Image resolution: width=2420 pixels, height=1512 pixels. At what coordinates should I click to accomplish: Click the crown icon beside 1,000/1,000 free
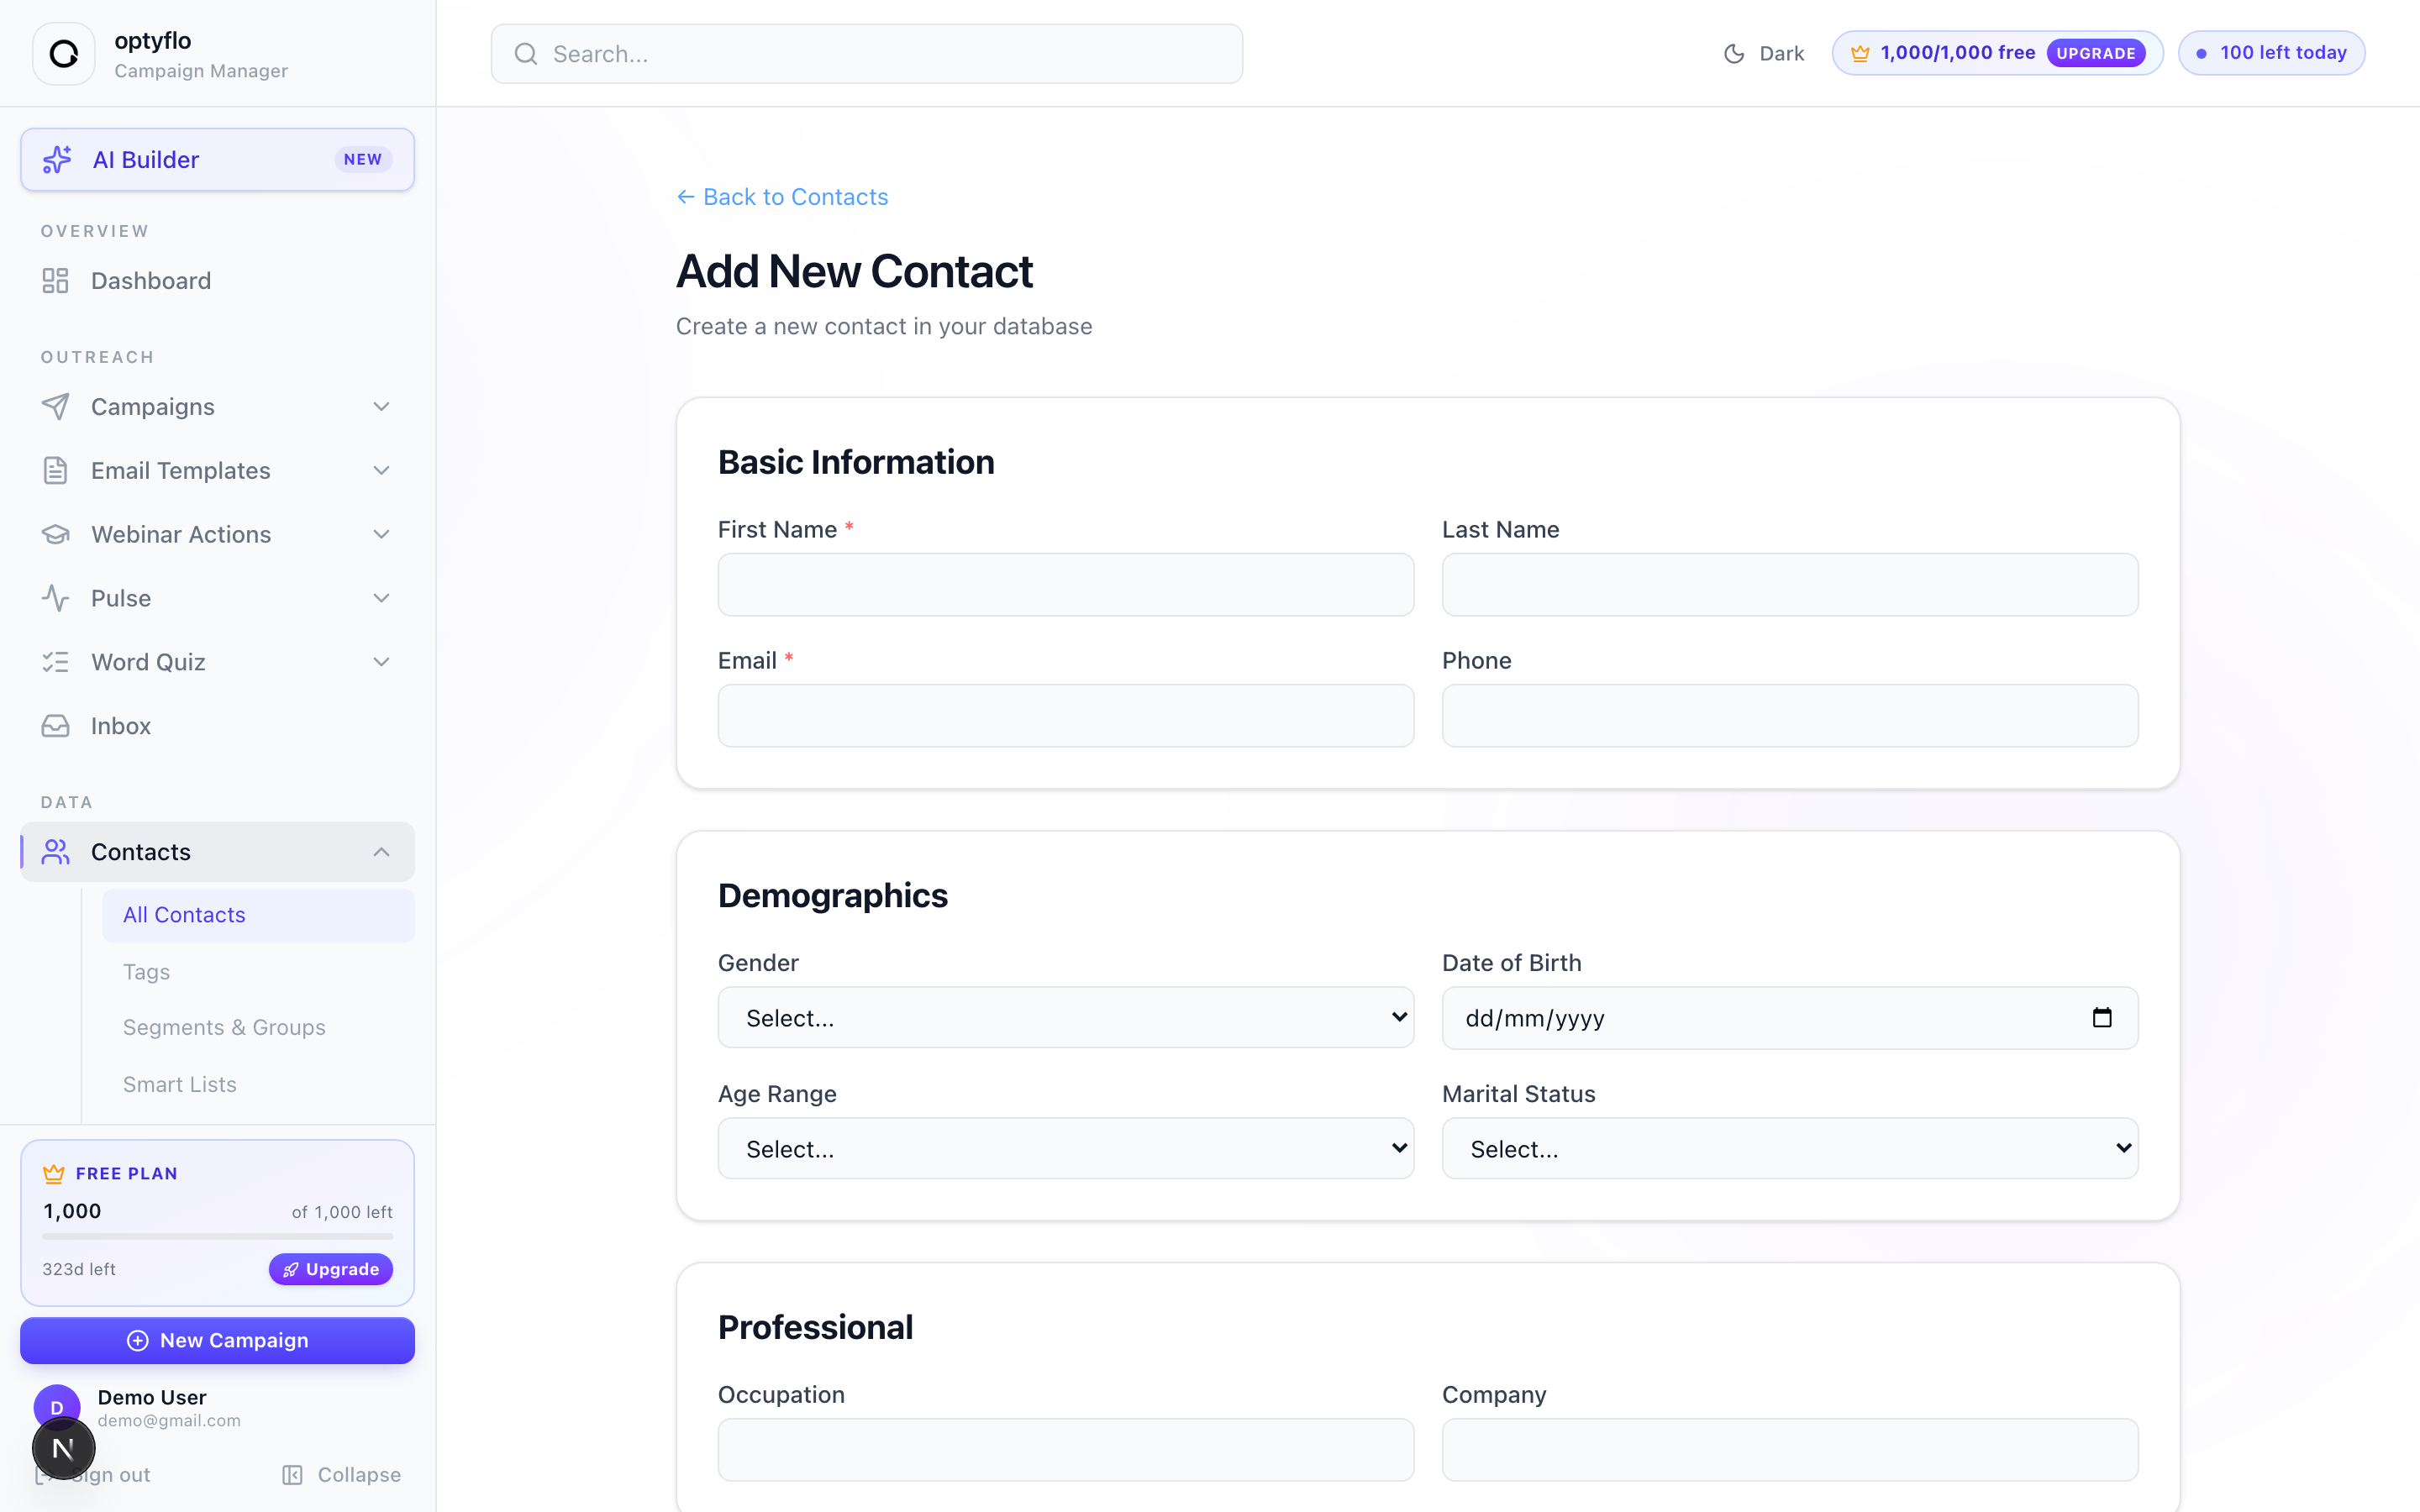1860,54
